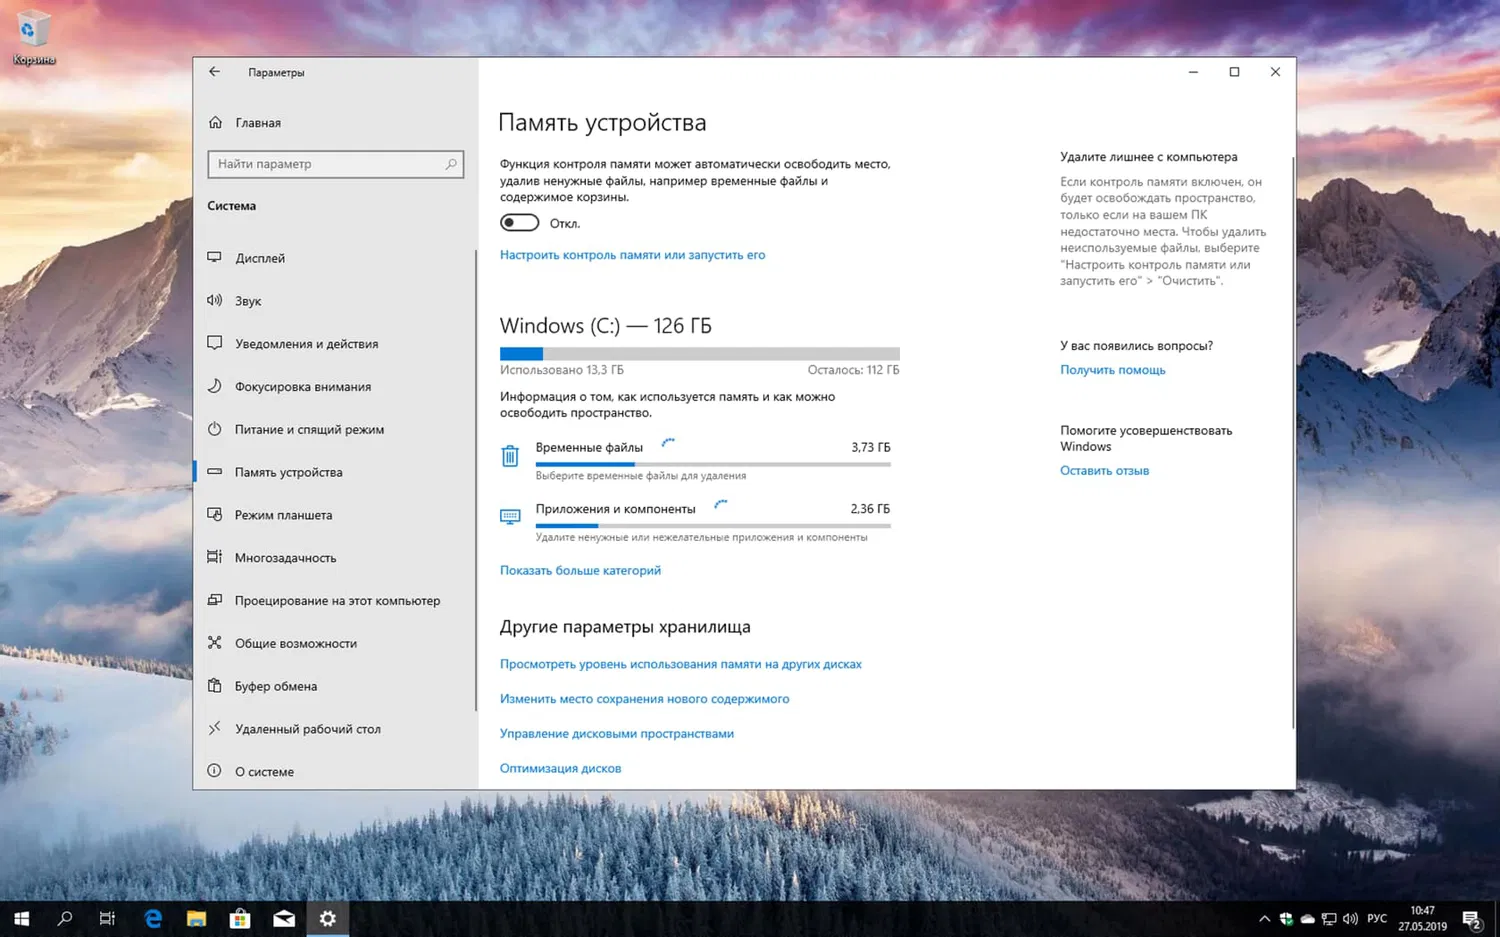
Task: Click the Фокусировка внимания moon icon
Action: point(214,386)
